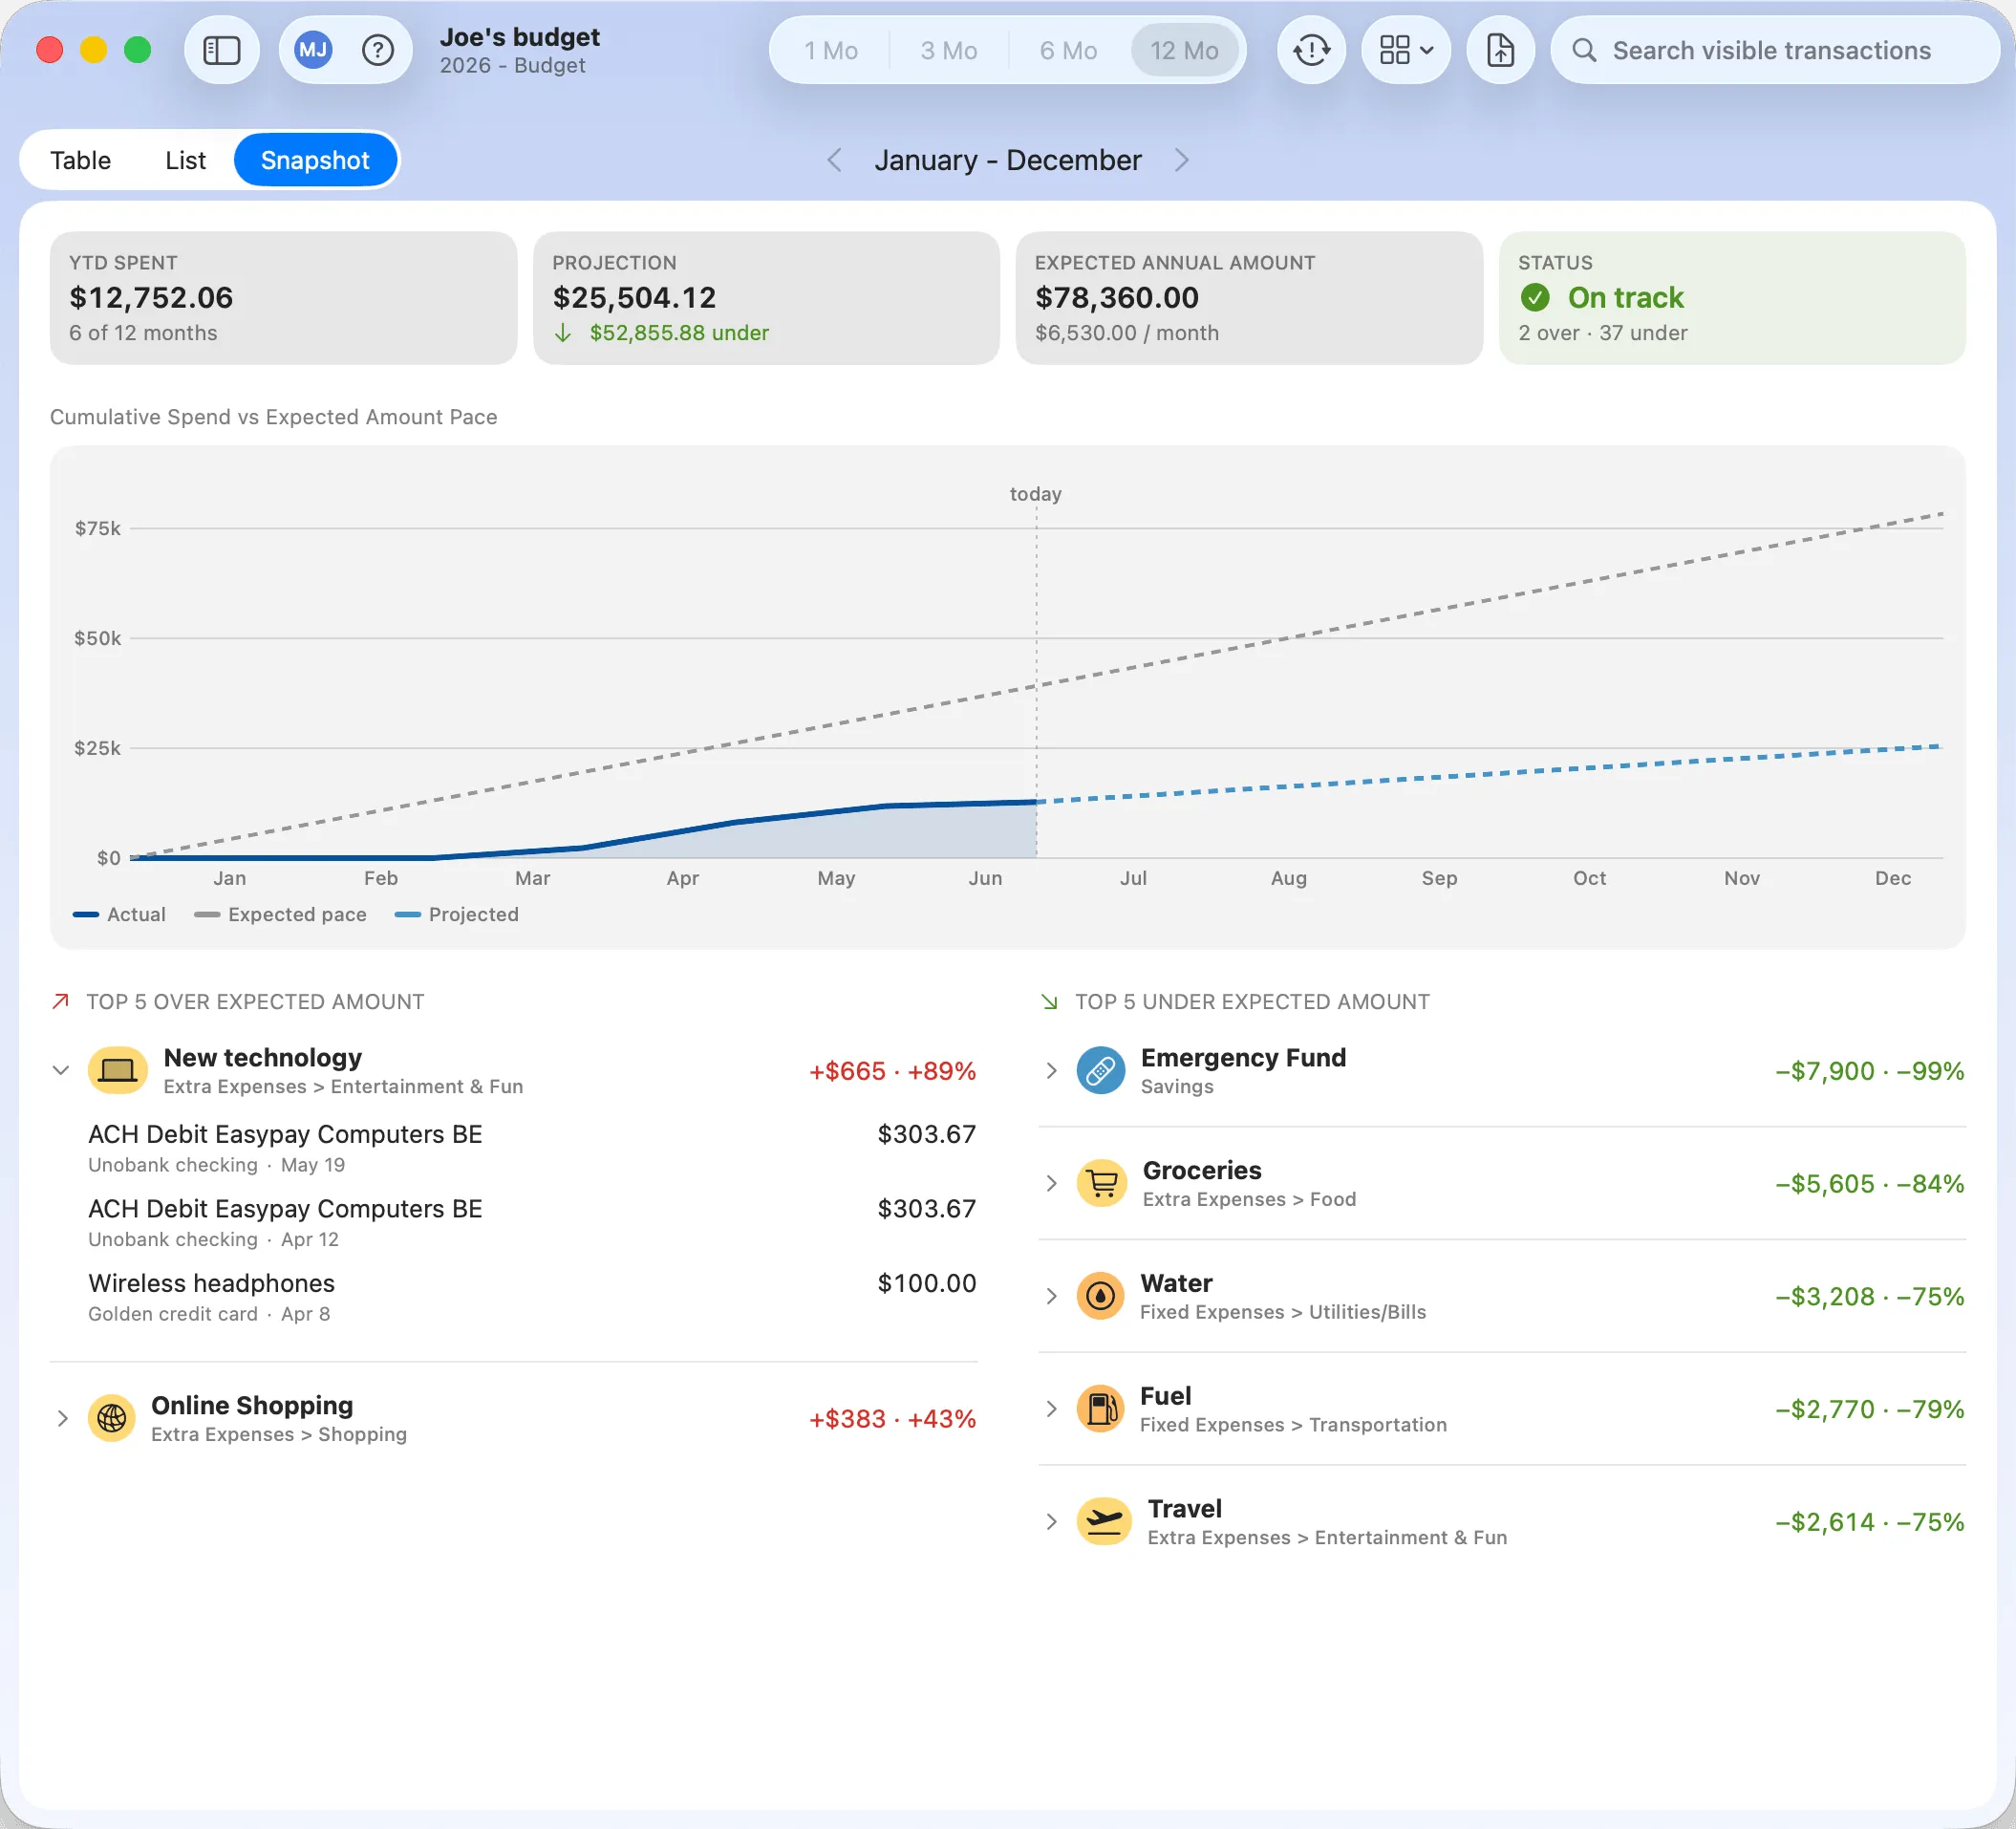This screenshot has height=1829, width=2016.
Task: Click the Groceries category name
Action: [x=1201, y=1170]
